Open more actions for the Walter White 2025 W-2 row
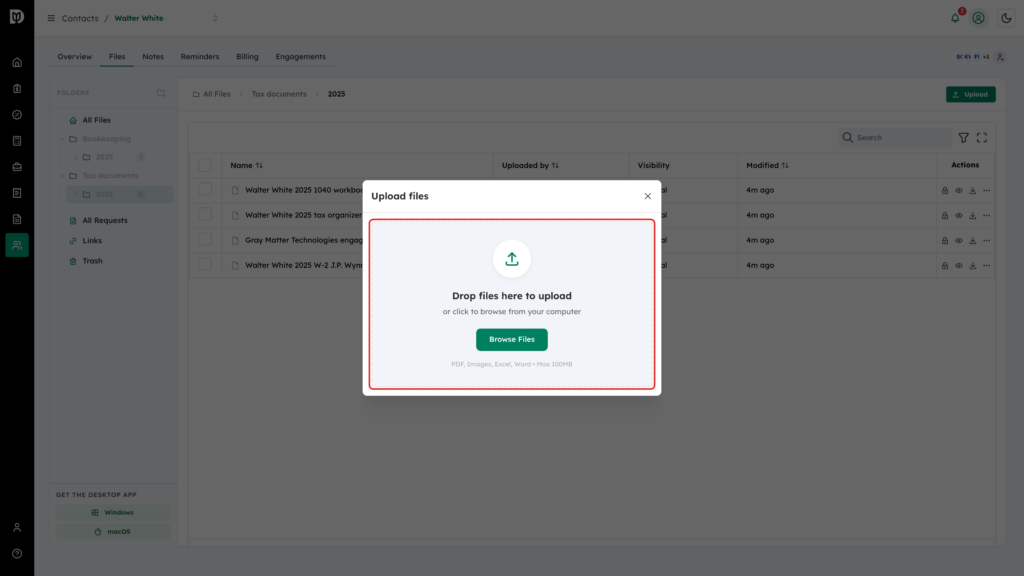The image size is (1024, 576). pyautogui.click(x=987, y=266)
